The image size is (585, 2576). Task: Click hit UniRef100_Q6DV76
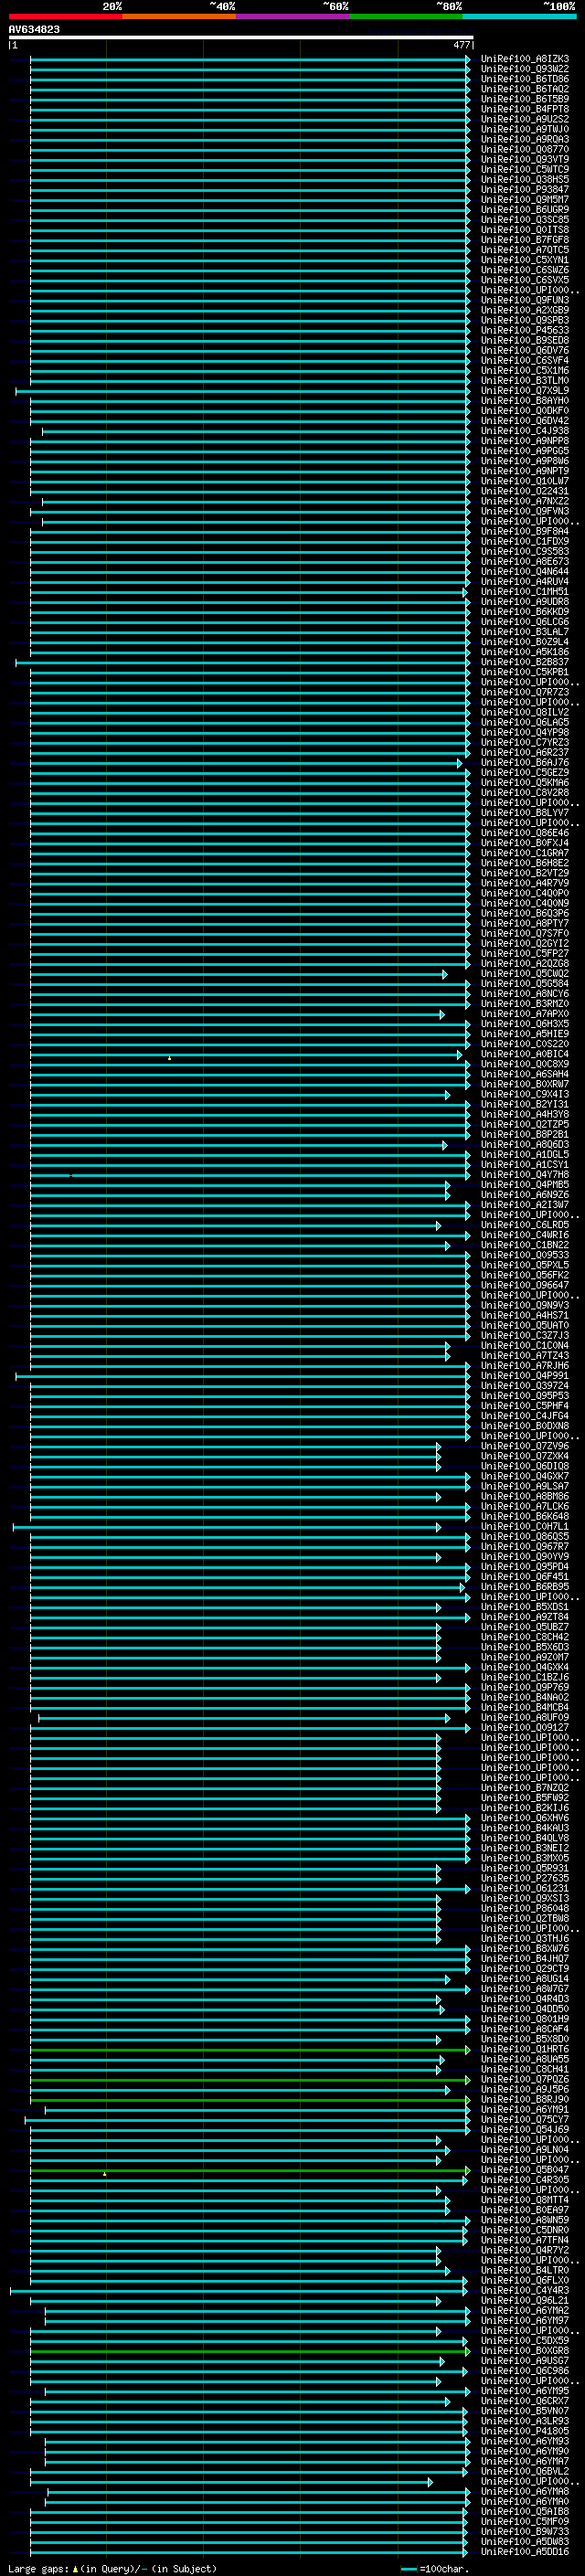pyautogui.click(x=524, y=350)
